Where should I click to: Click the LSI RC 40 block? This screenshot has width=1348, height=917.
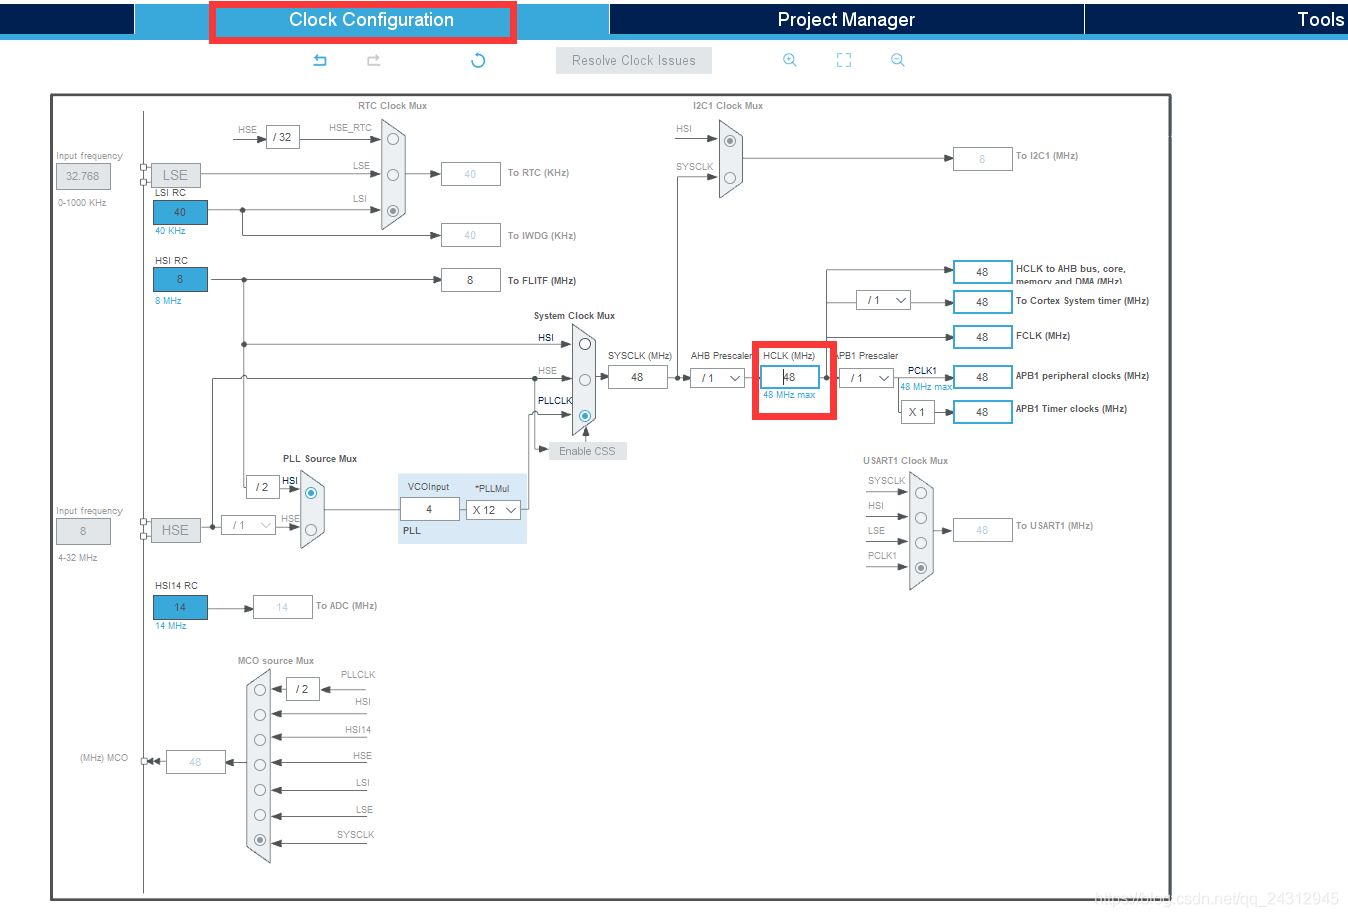(x=180, y=212)
